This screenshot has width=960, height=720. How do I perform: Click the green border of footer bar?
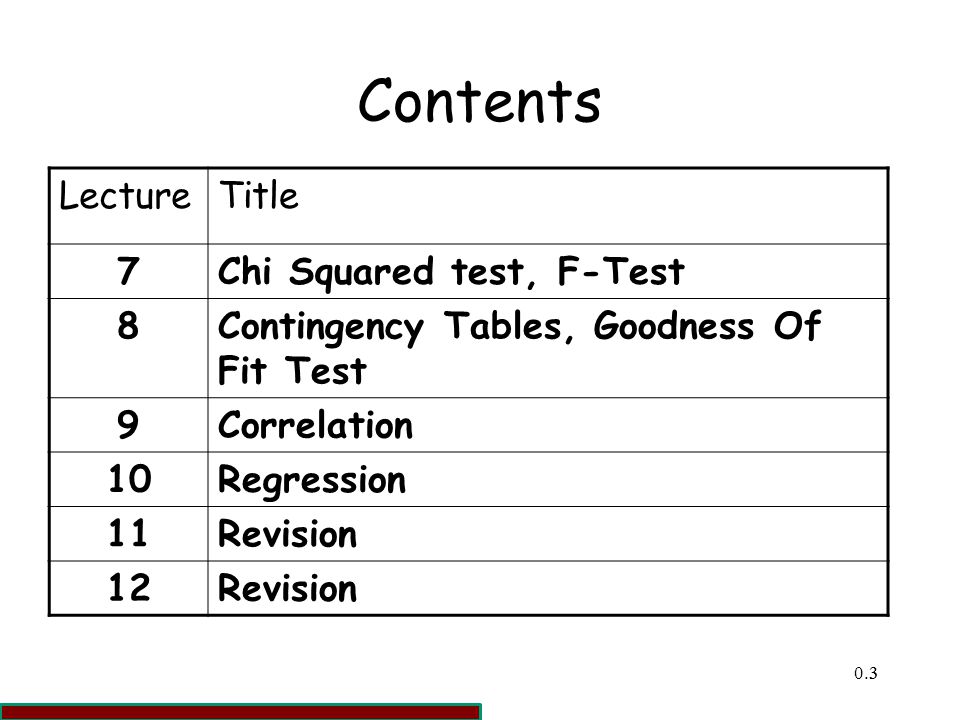click(240, 705)
